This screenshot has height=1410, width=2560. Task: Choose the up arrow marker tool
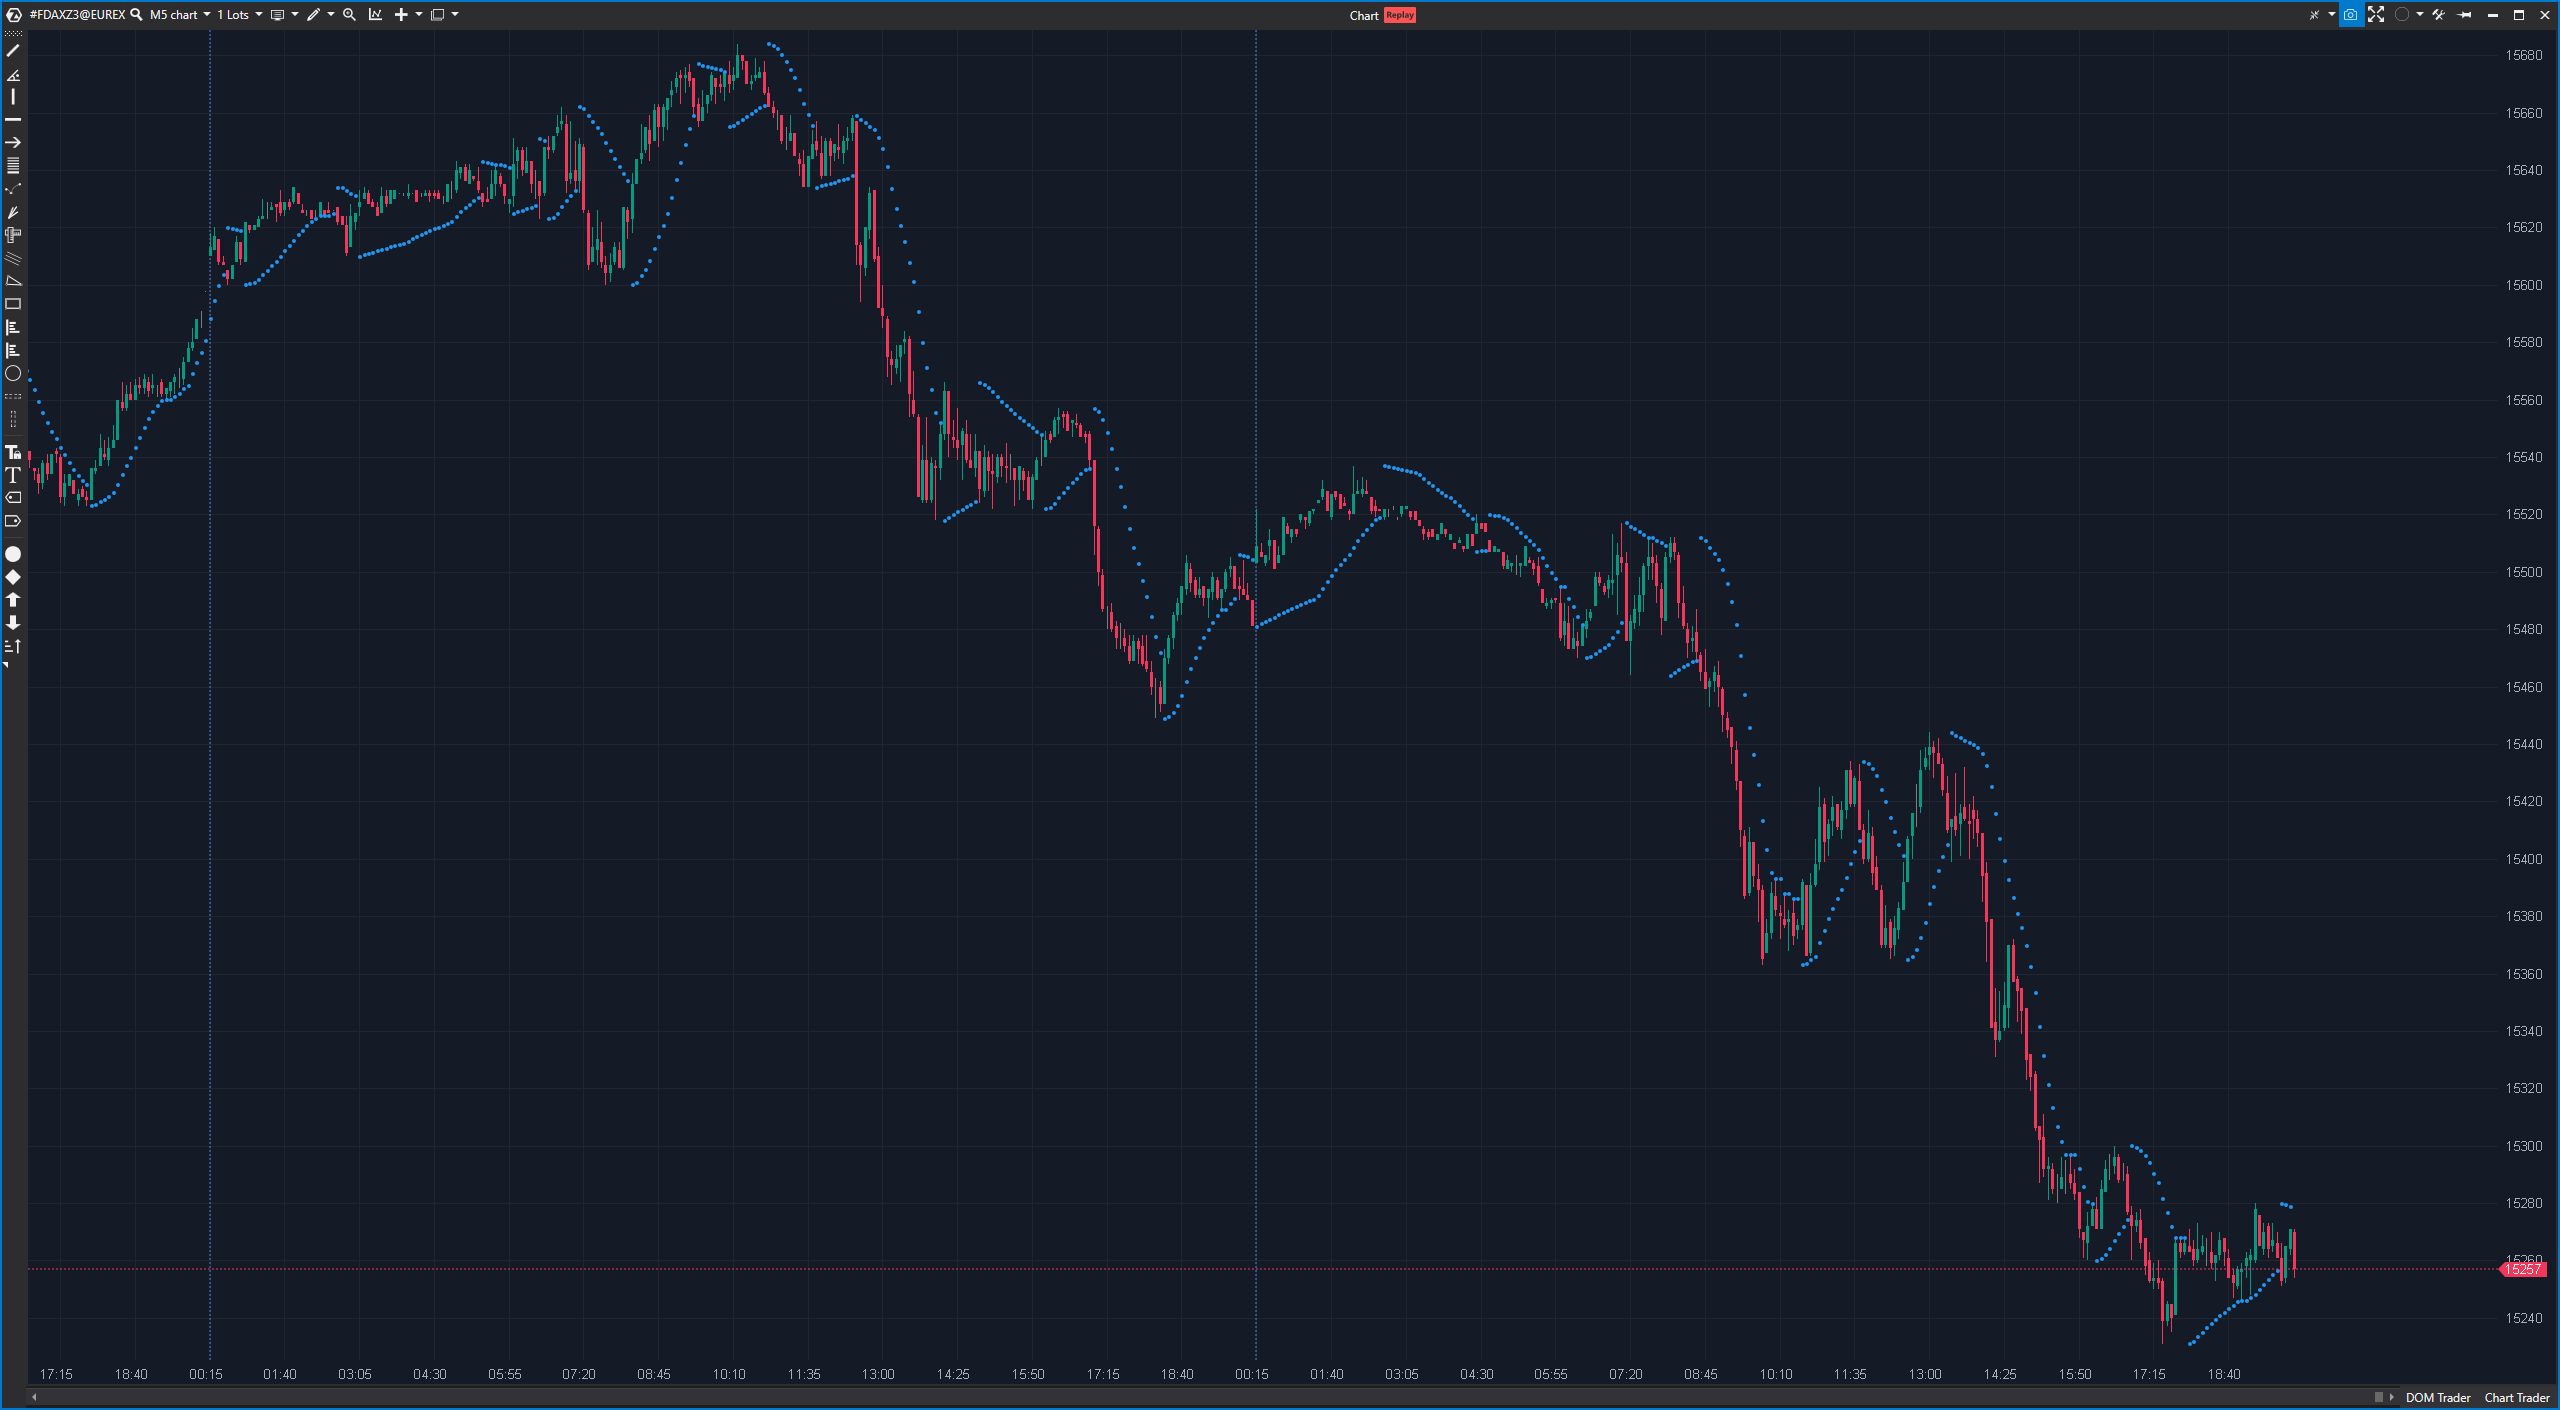13,600
